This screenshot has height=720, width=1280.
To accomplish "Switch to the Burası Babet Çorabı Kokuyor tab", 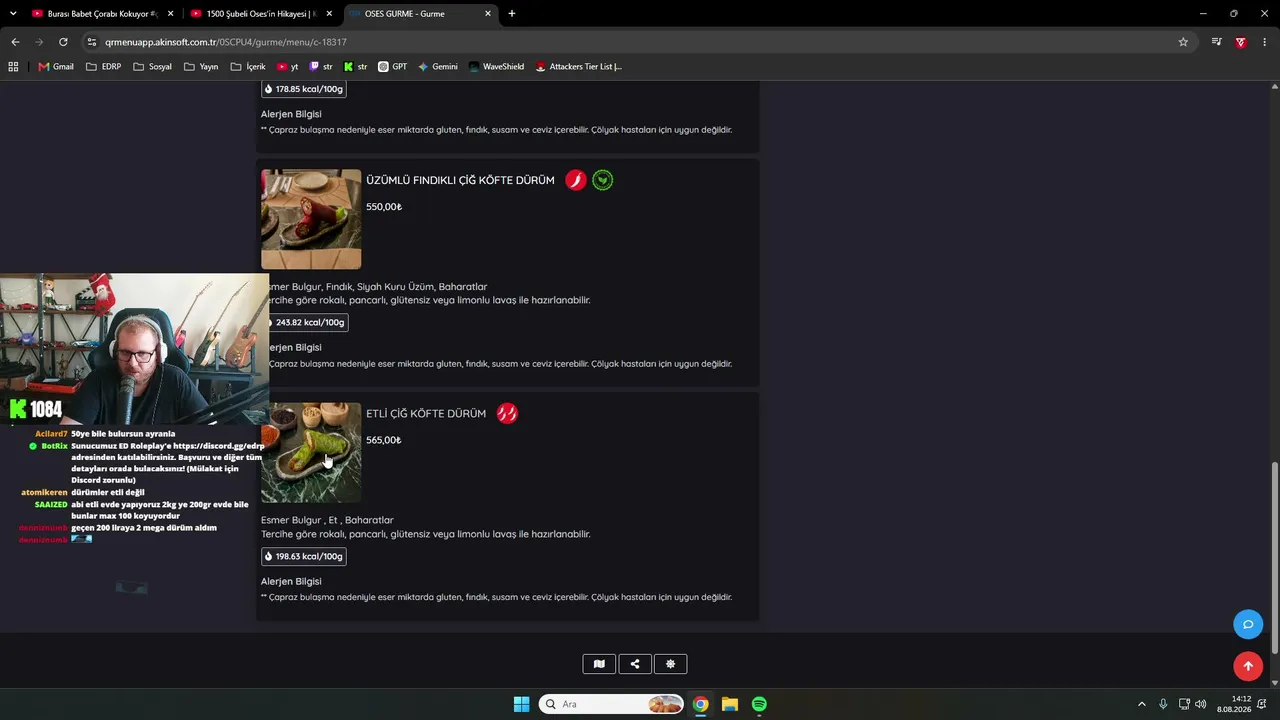I will coord(102,14).
